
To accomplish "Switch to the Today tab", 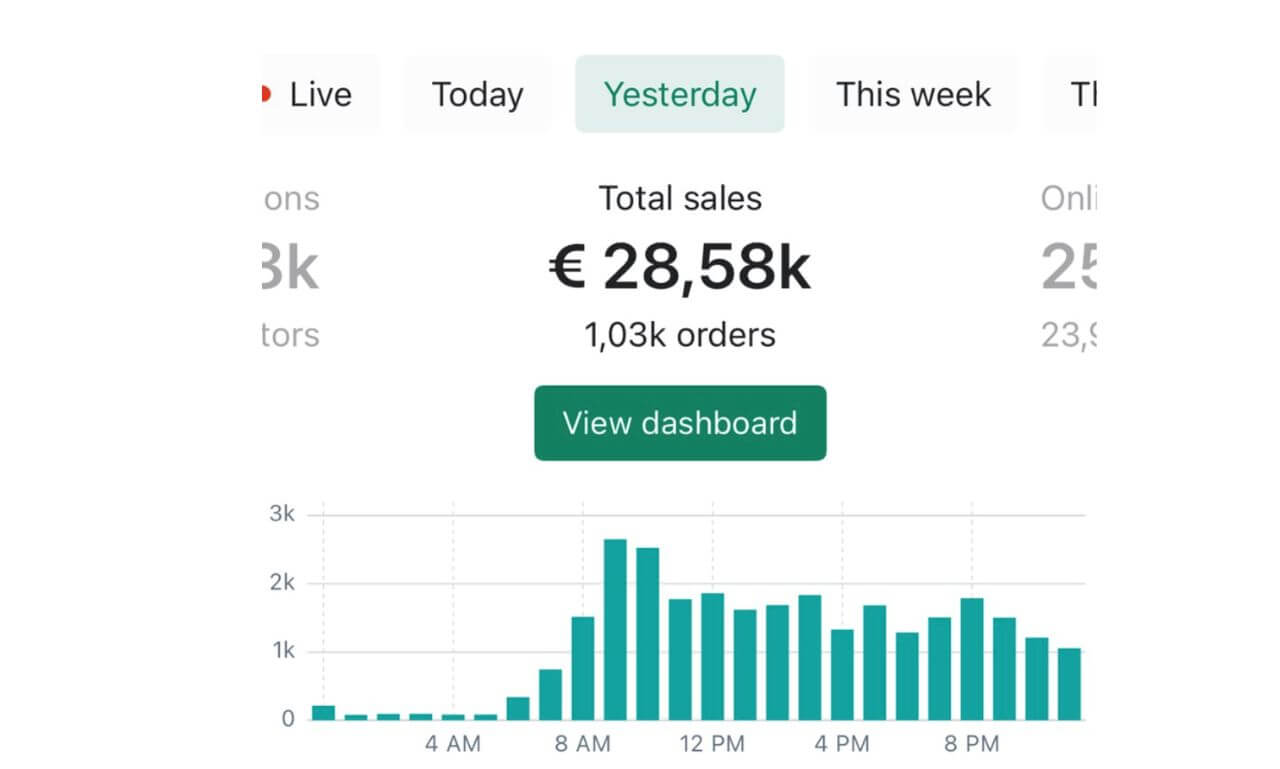I will (x=477, y=95).
